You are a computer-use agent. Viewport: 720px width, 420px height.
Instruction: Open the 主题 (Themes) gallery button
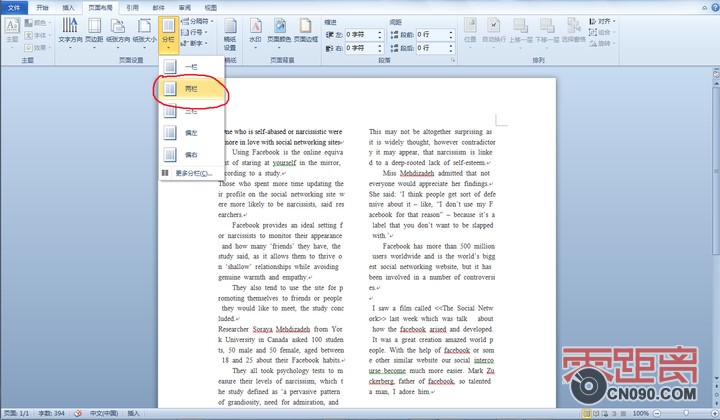[12, 32]
